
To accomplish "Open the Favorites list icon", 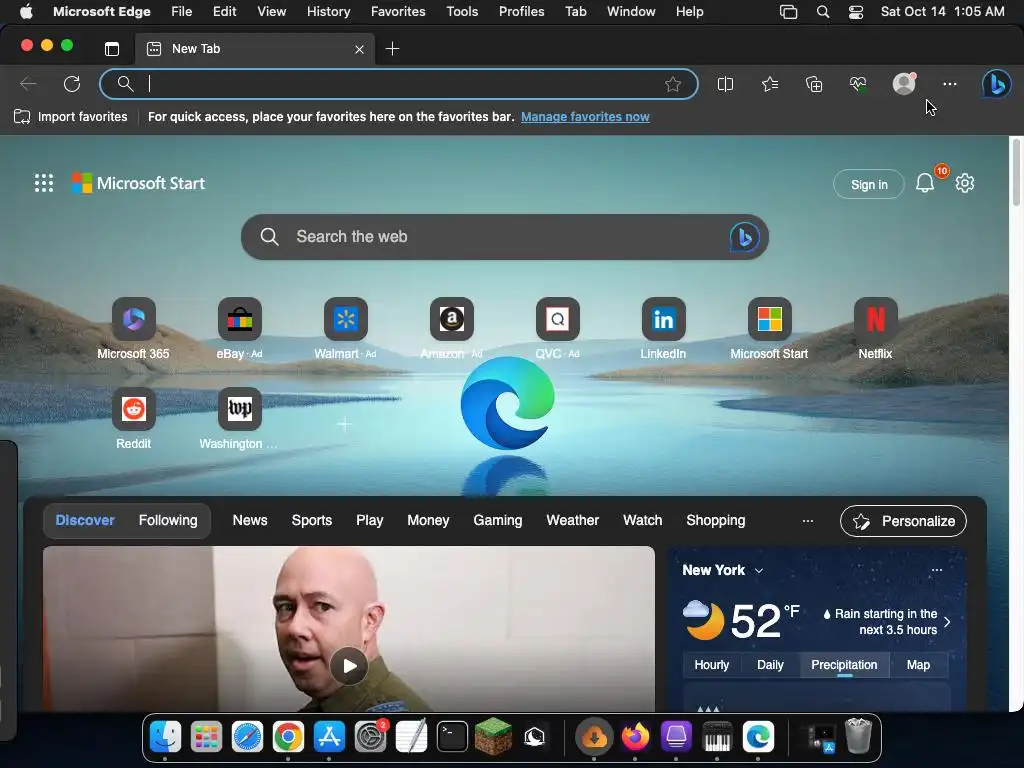I will click(770, 84).
